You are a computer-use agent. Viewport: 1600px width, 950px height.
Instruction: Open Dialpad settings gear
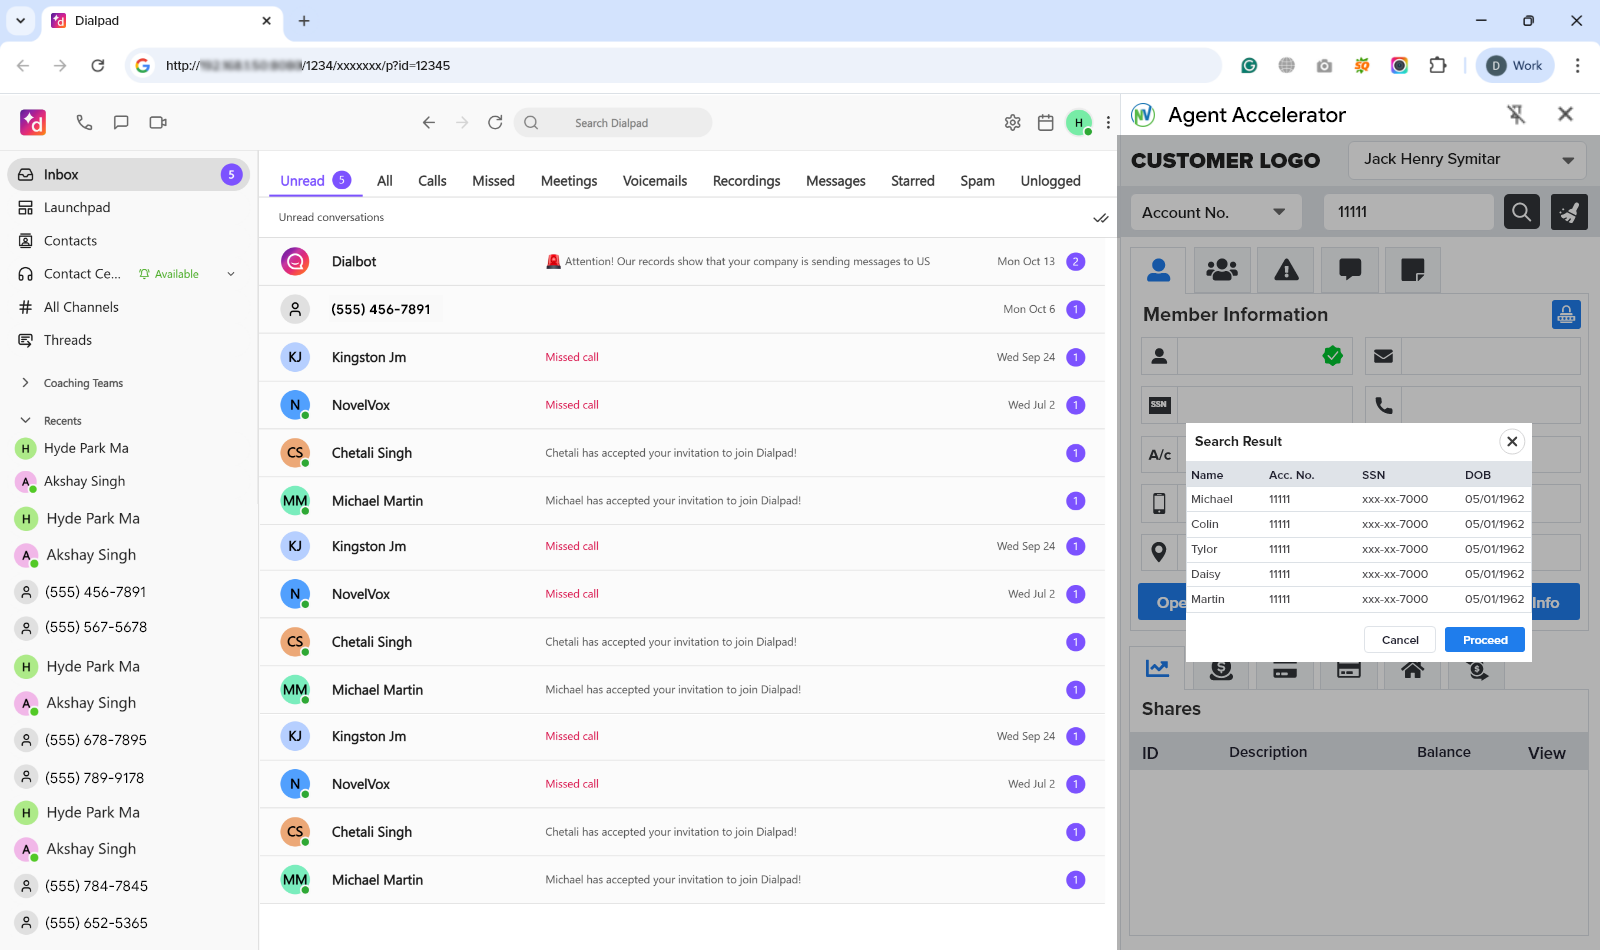tap(1013, 122)
